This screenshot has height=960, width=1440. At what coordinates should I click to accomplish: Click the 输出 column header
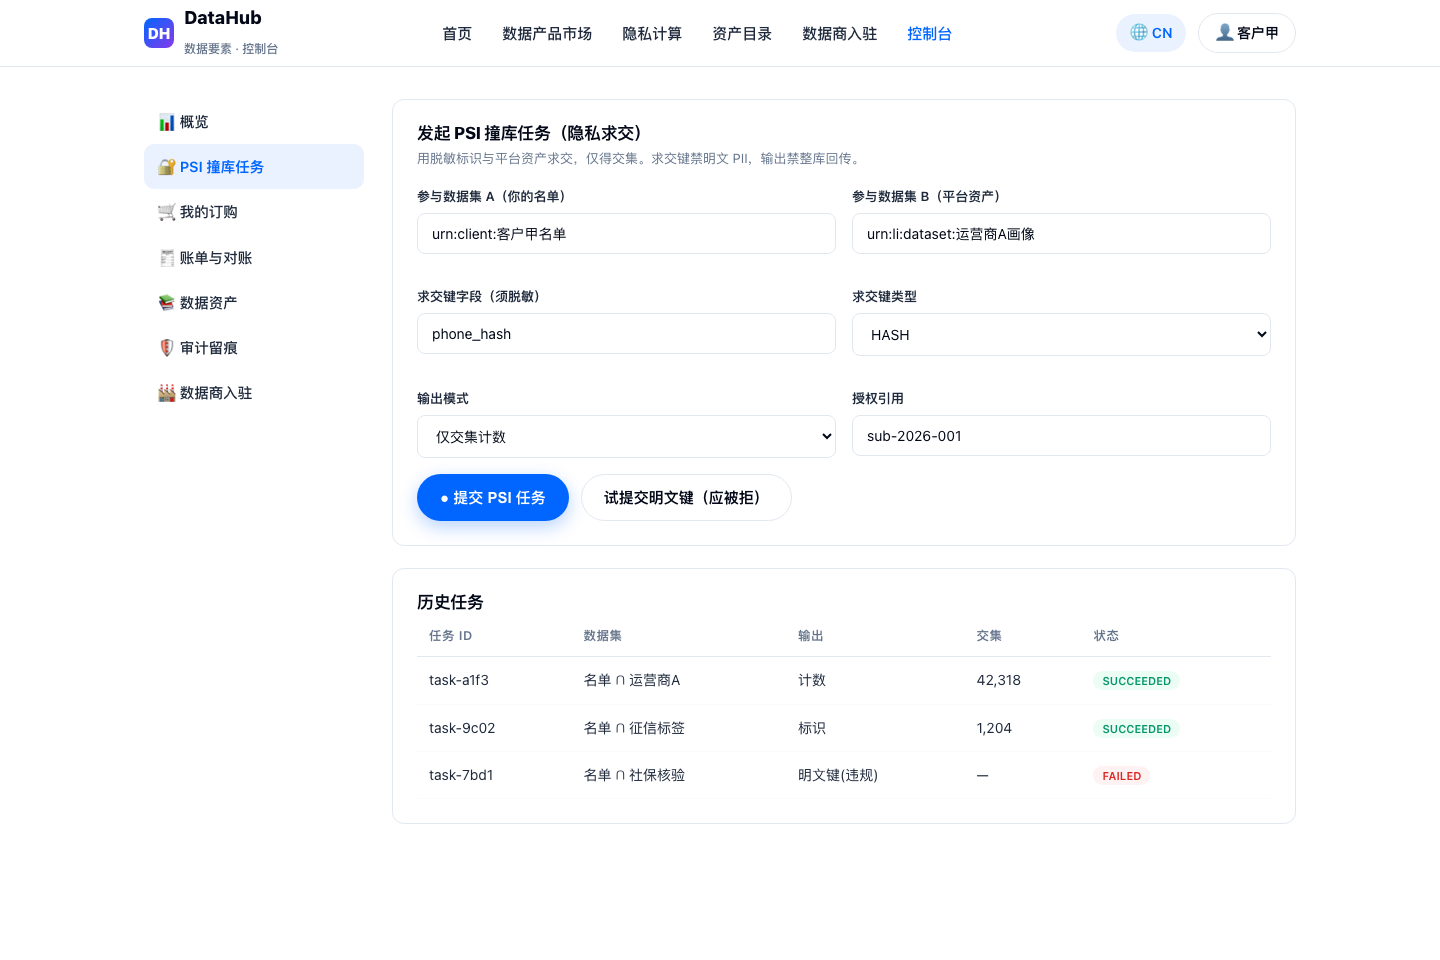tap(811, 636)
